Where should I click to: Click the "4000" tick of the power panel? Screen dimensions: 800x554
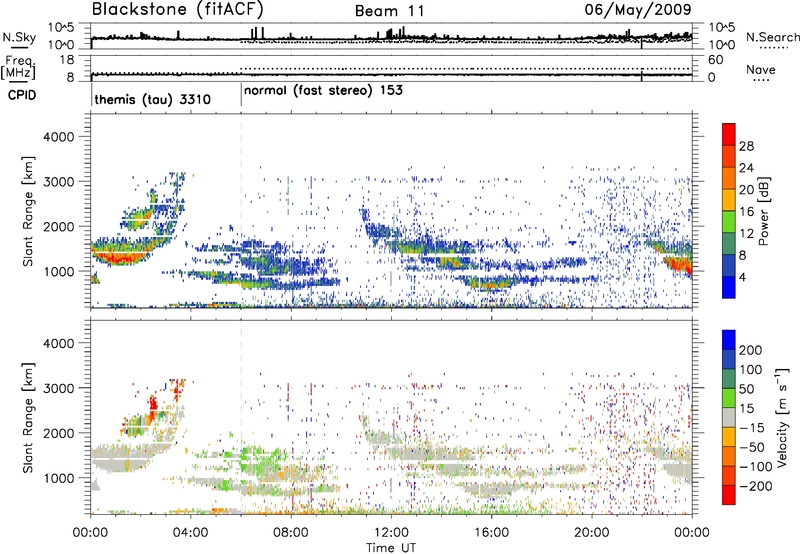[x=58, y=137]
